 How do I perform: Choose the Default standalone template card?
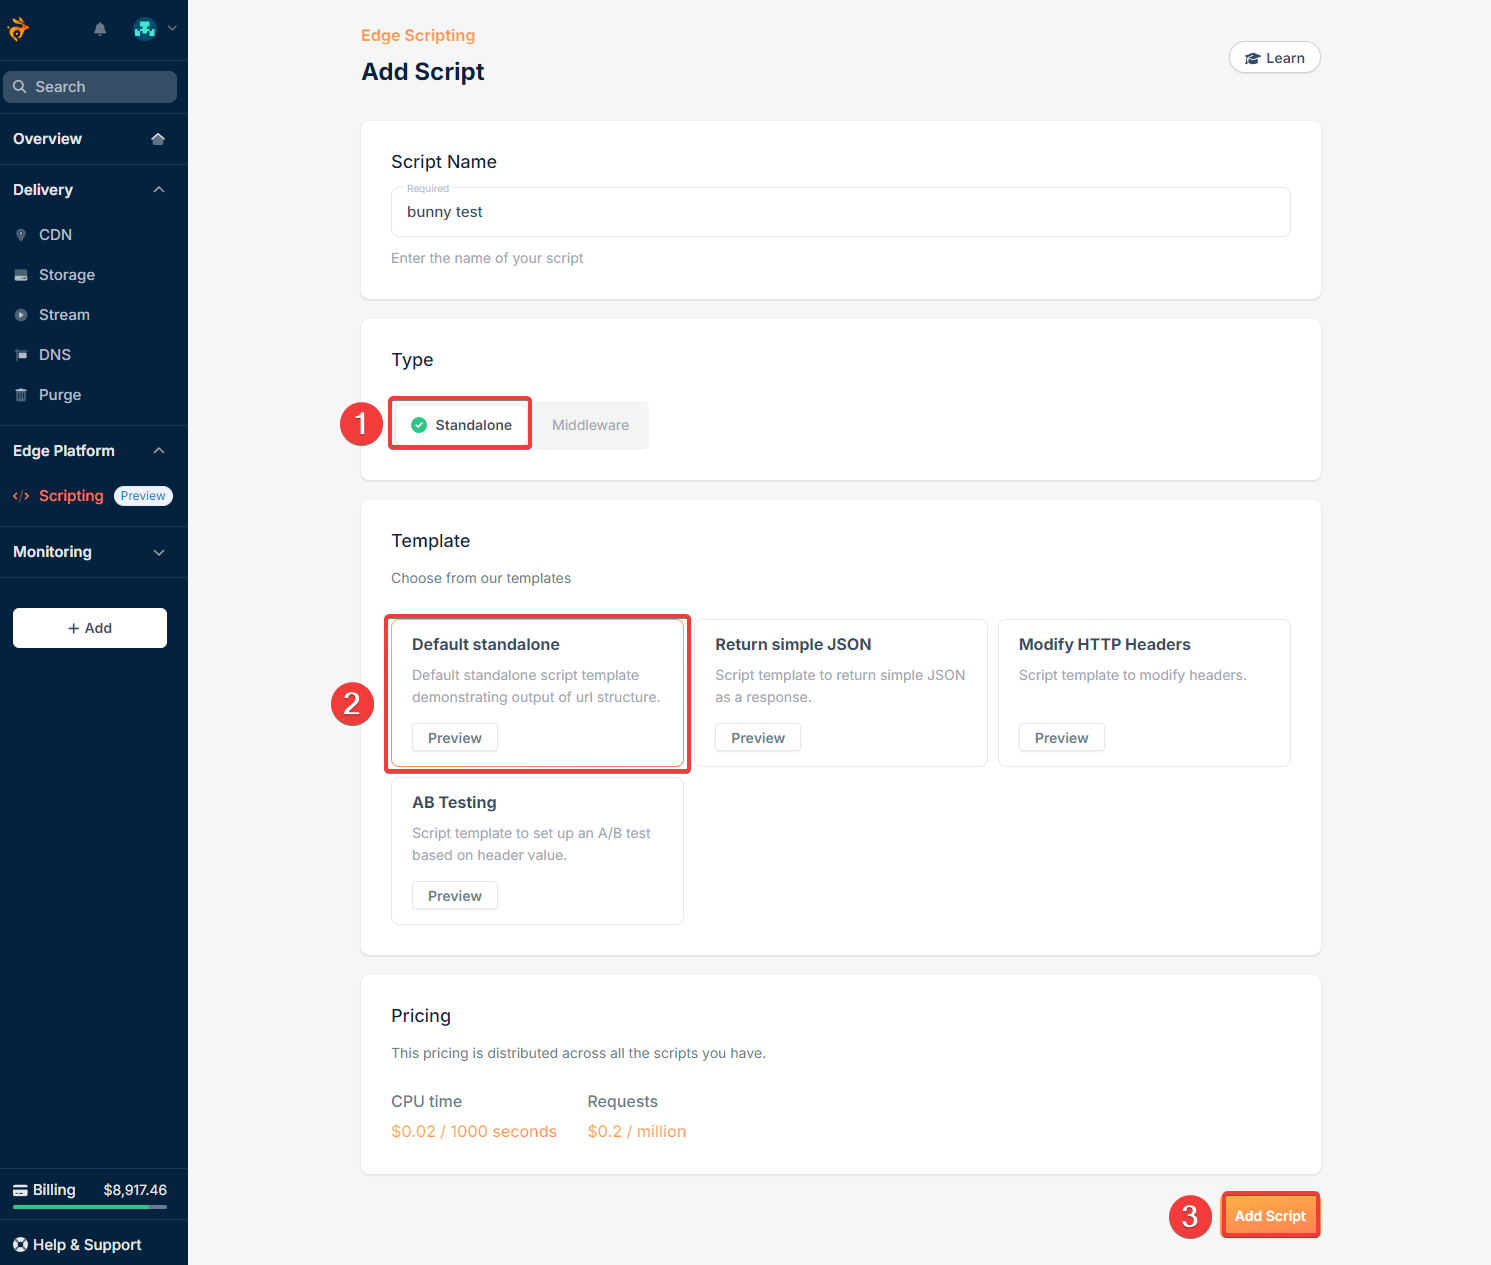tap(537, 693)
